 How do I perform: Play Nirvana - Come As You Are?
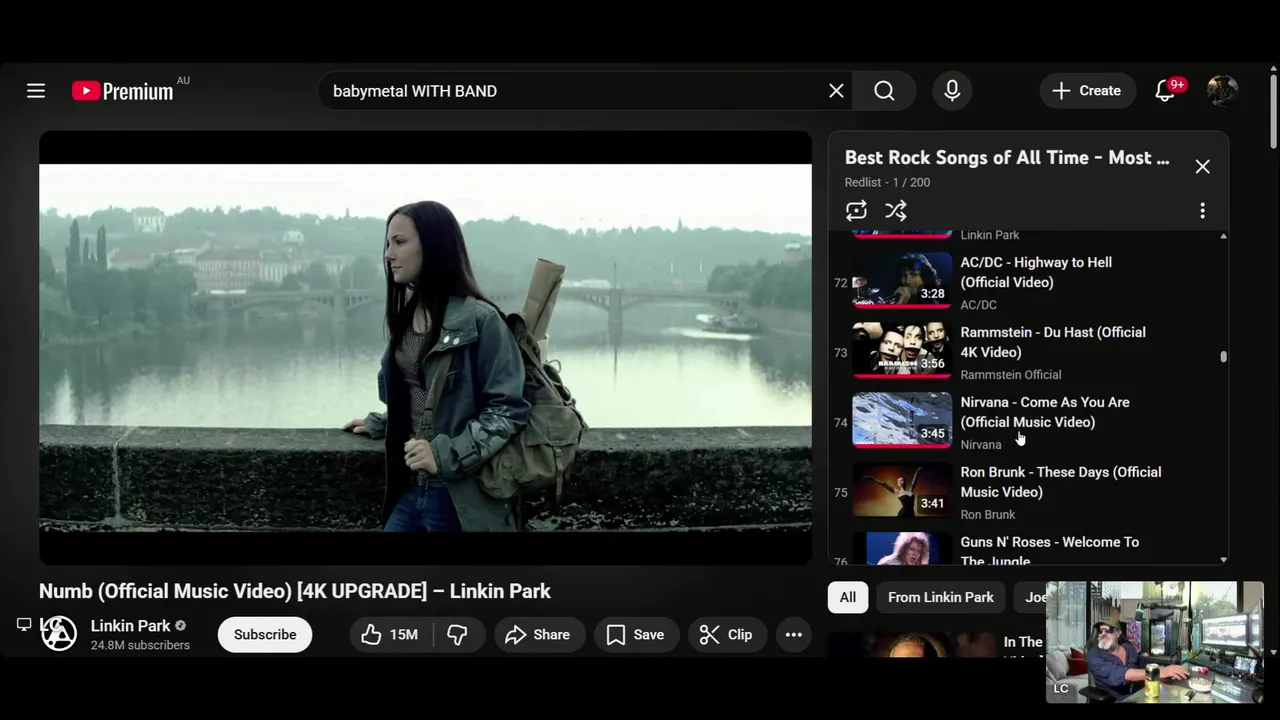[1045, 412]
